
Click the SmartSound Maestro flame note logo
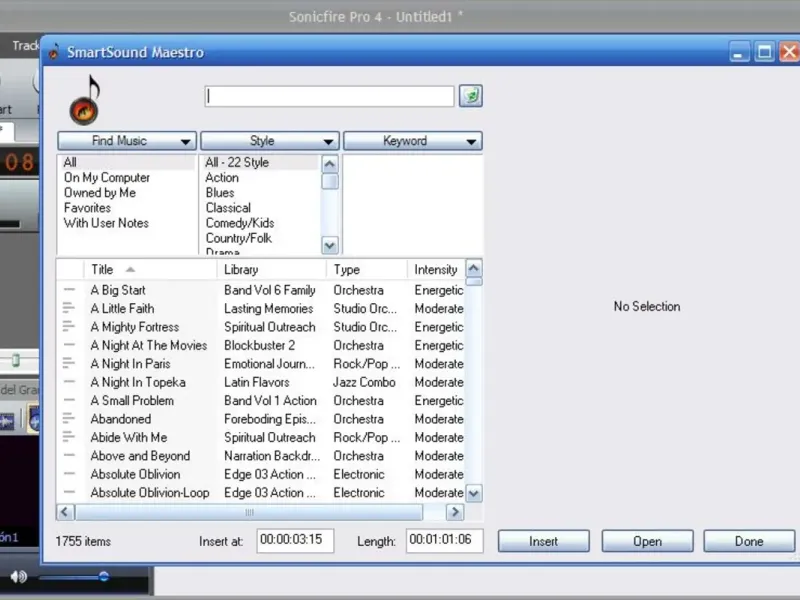(x=85, y=100)
